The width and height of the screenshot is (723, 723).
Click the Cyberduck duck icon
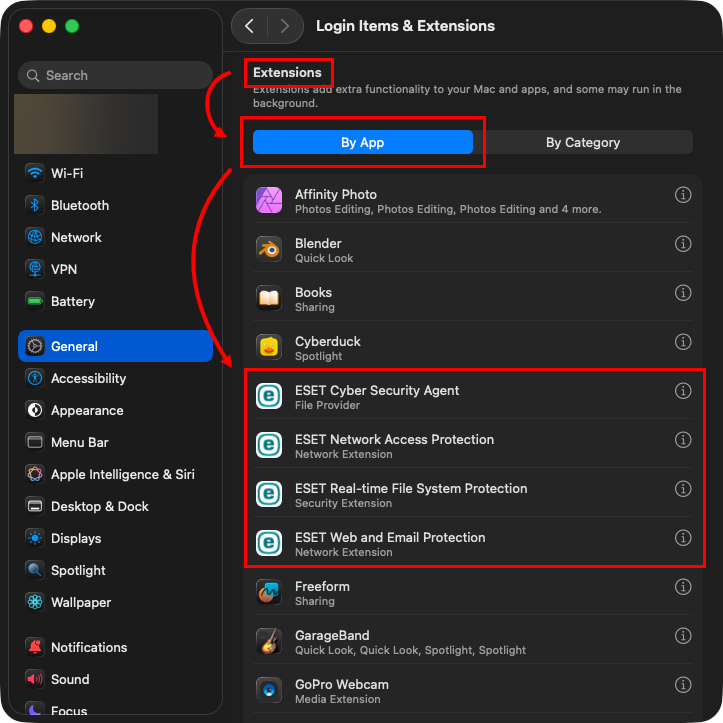click(x=269, y=347)
